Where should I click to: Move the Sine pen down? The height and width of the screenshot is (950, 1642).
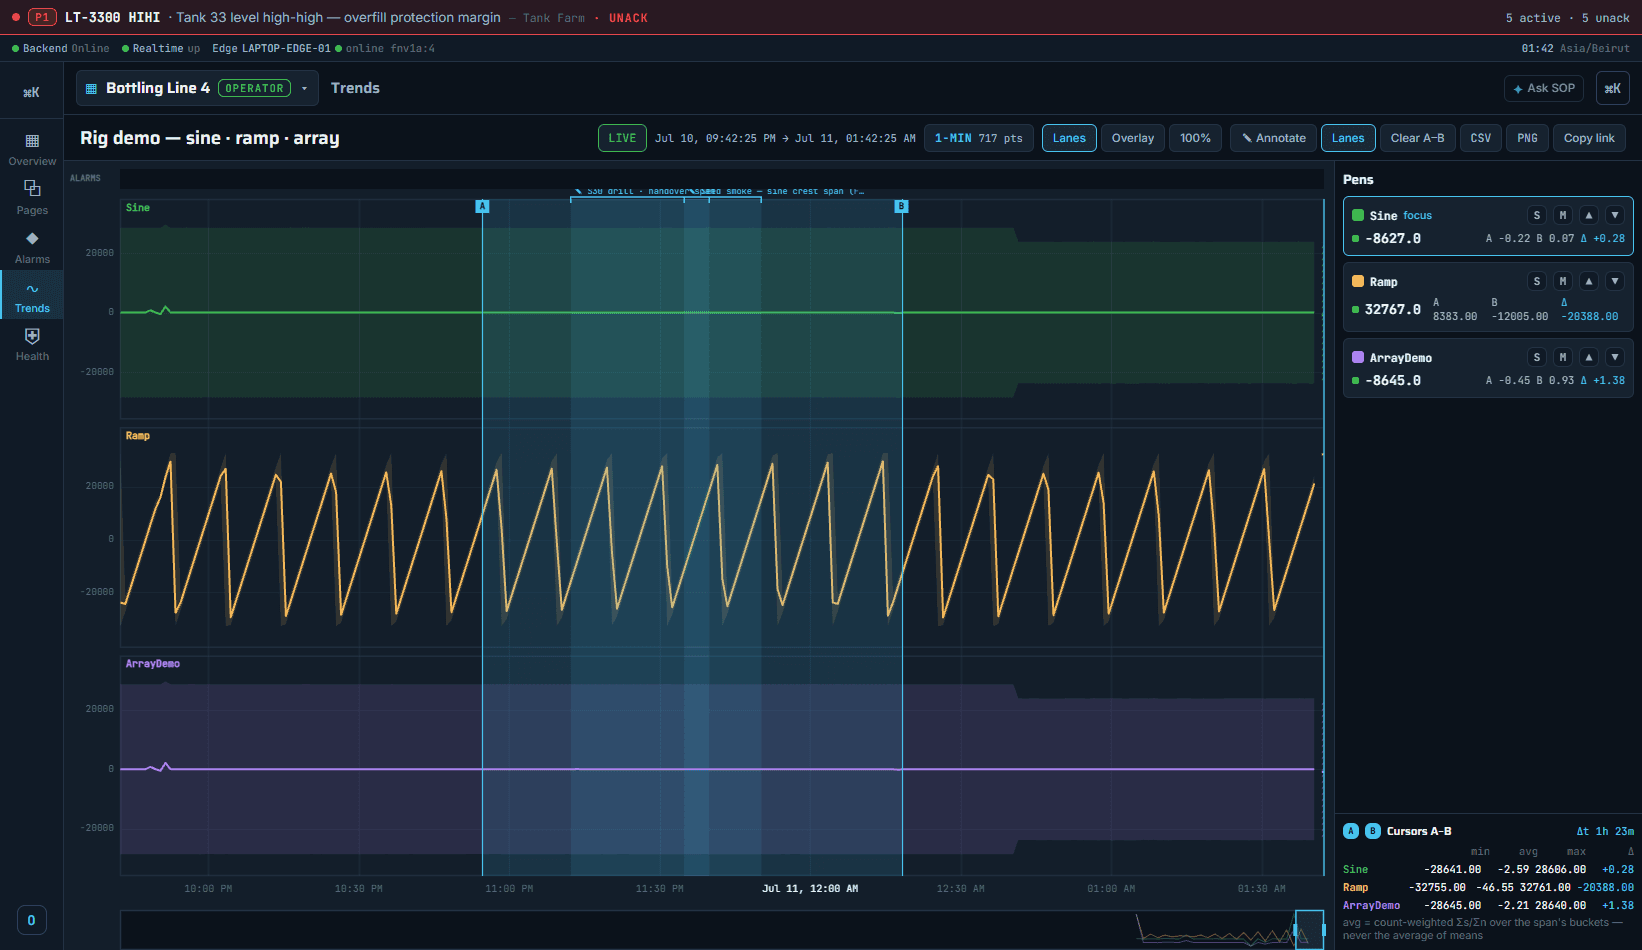click(x=1615, y=215)
